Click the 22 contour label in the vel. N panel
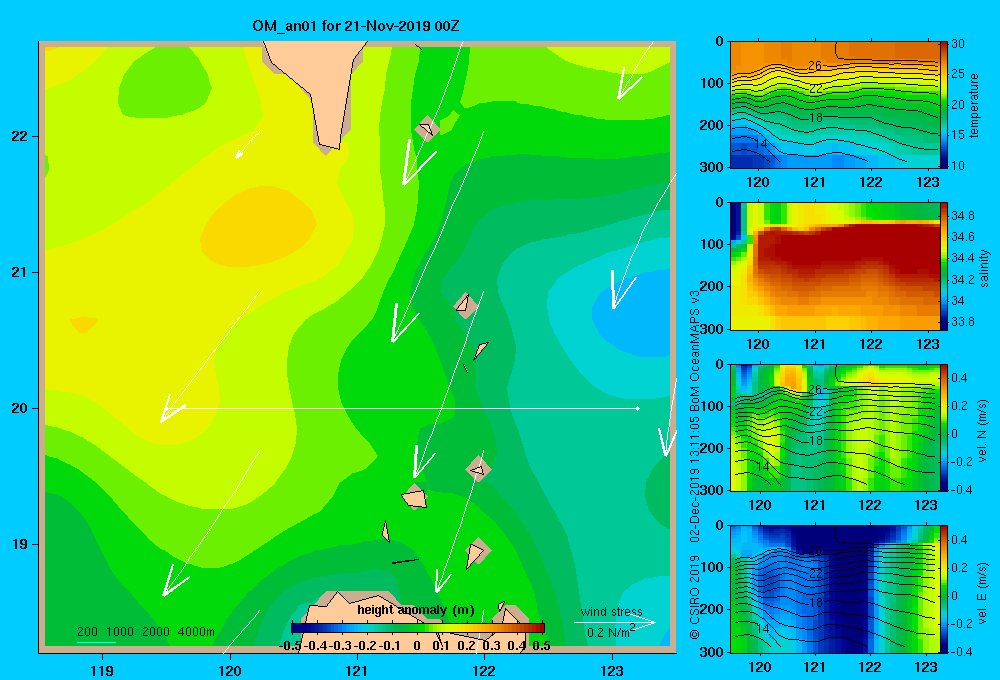1000x680 pixels. pyautogui.click(x=816, y=412)
